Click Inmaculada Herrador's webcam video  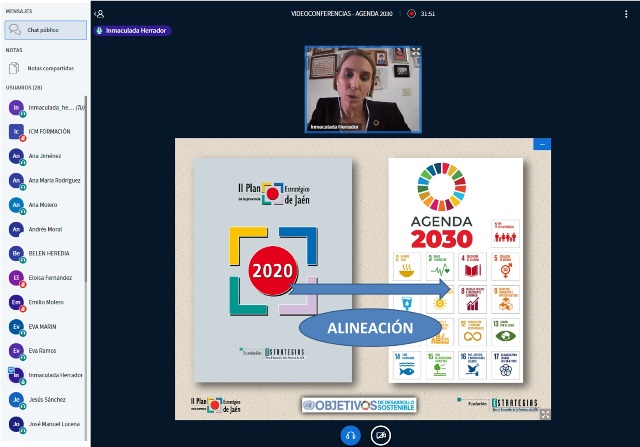tap(363, 88)
